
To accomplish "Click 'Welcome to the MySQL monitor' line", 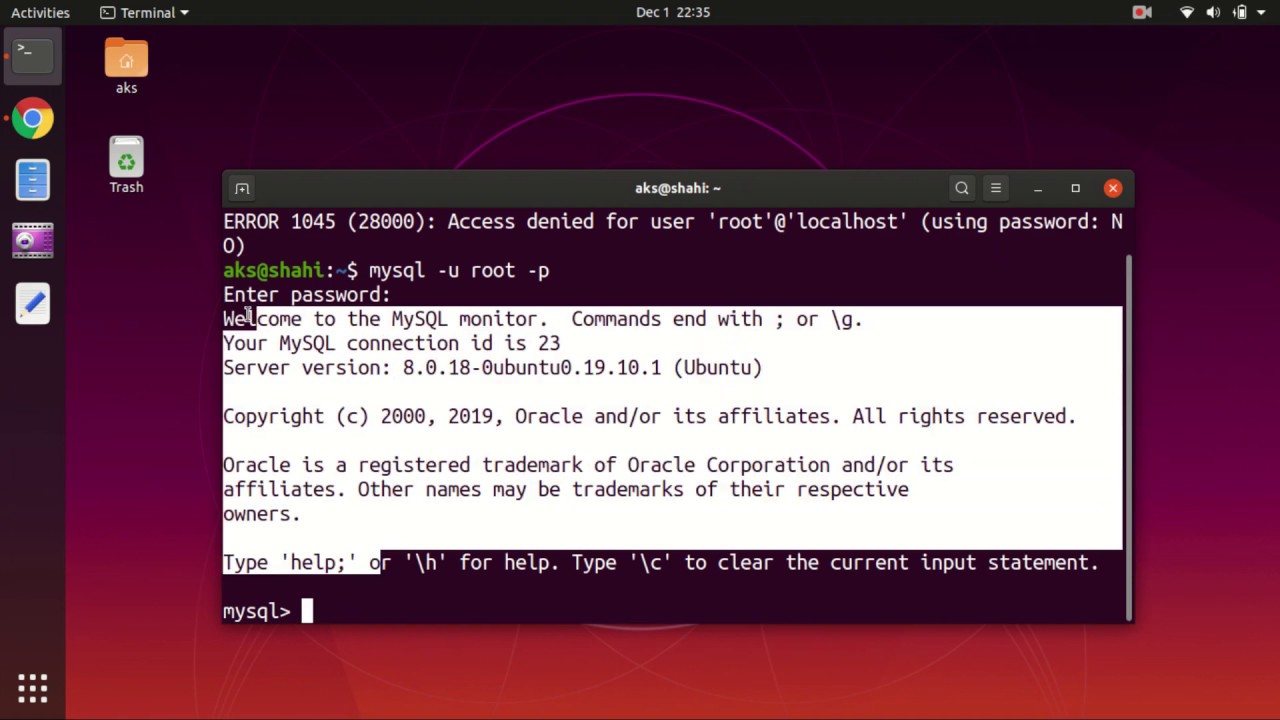I will (543, 319).
